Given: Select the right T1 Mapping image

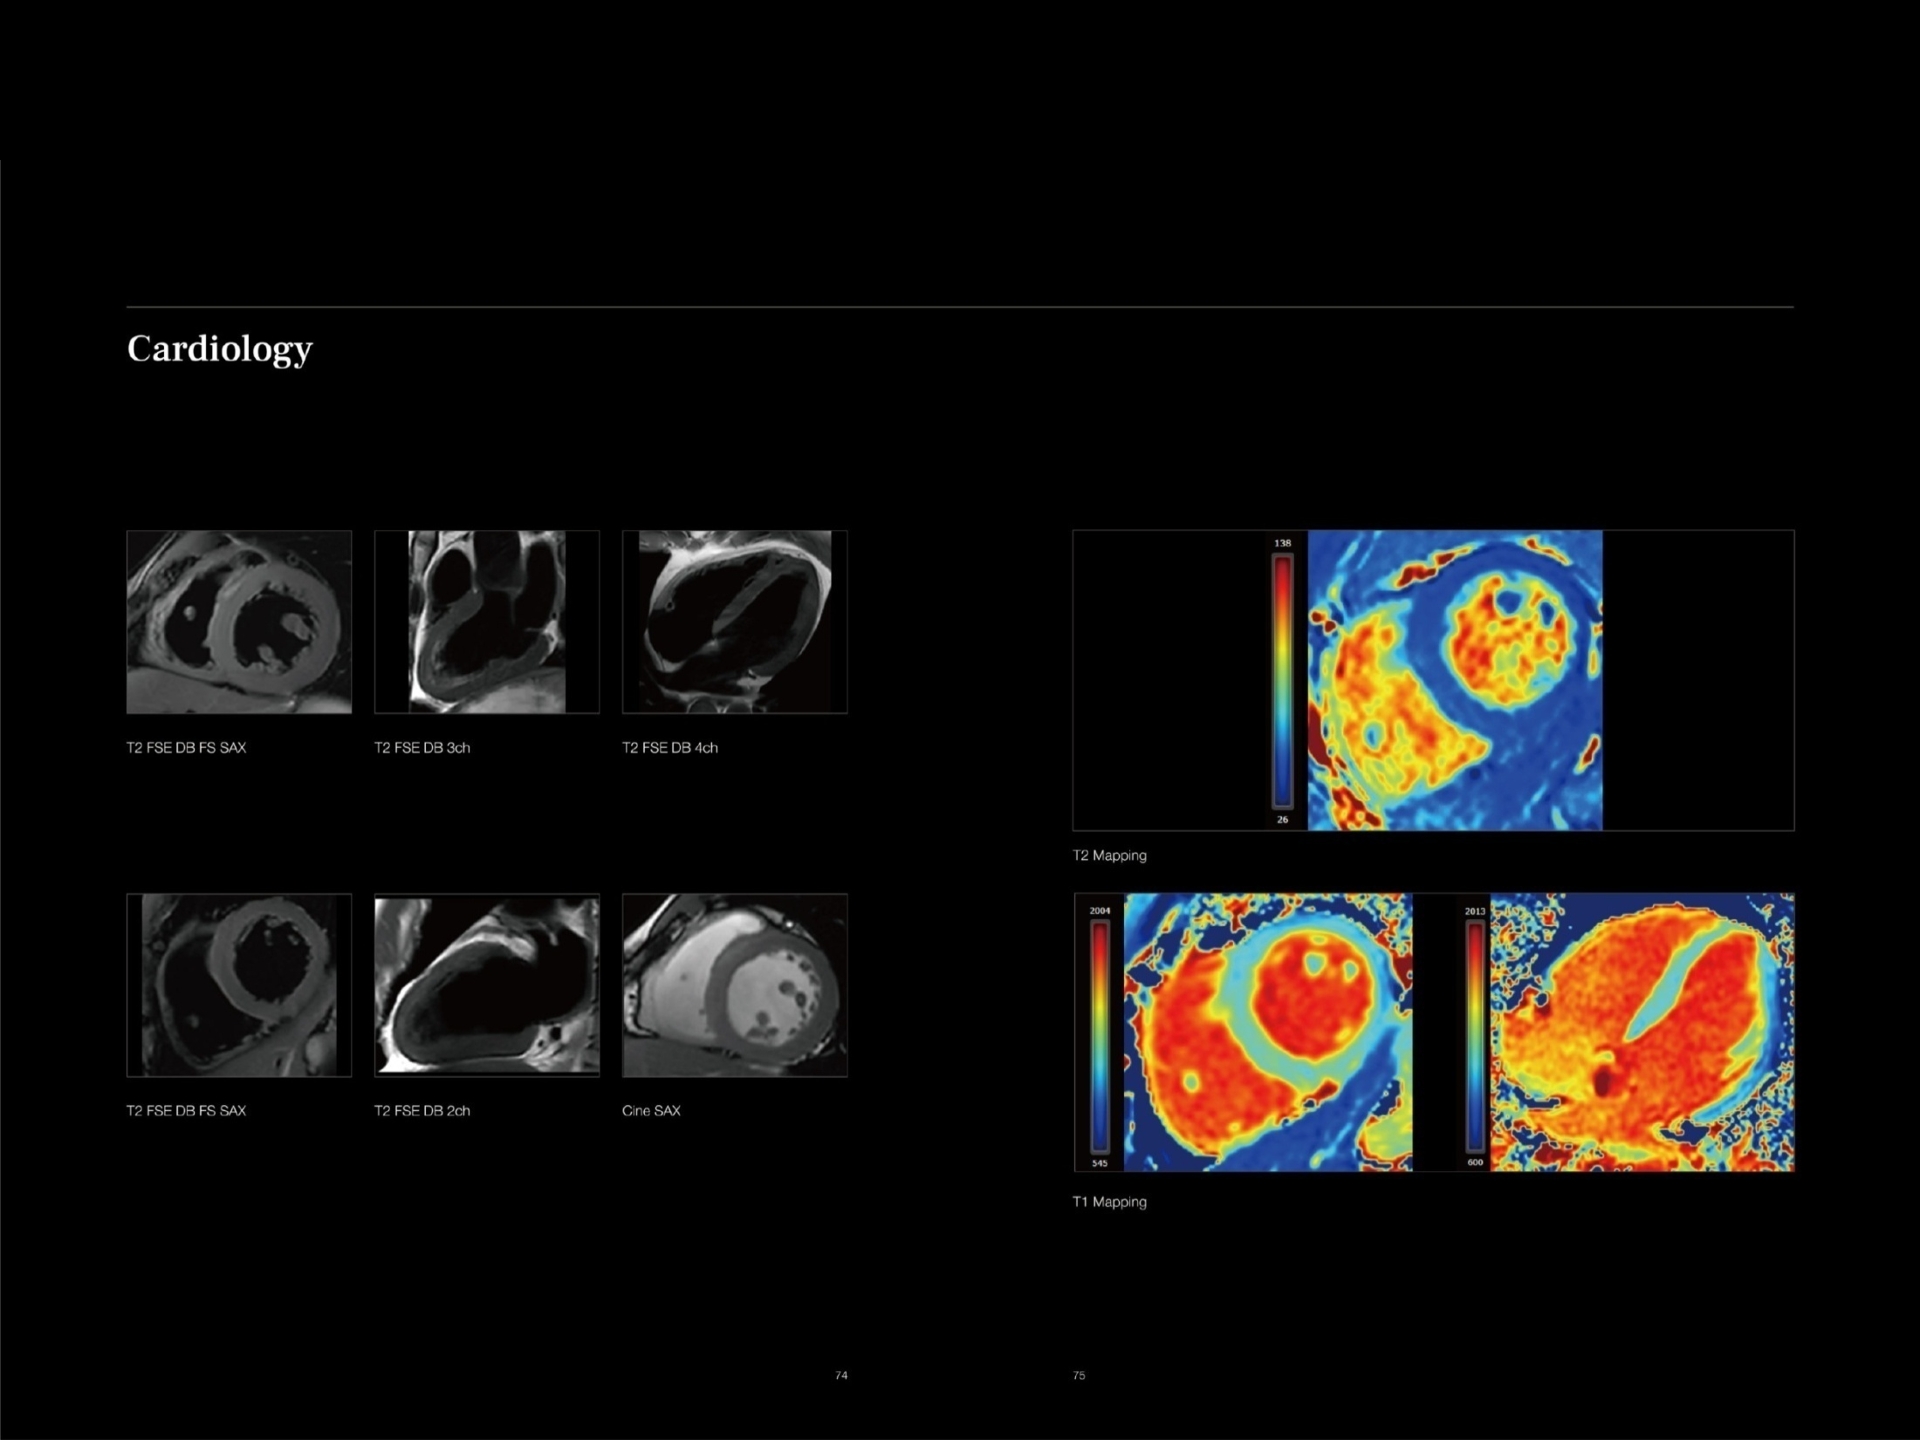Looking at the screenshot, I should (x=1640, y=1032).
